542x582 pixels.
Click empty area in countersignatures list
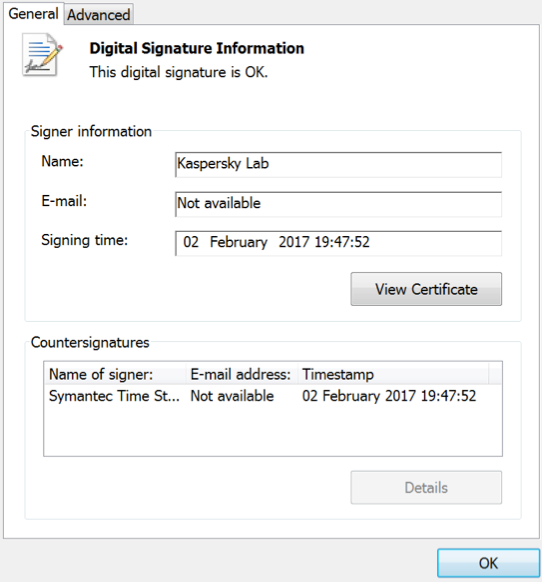pos(273,431)
